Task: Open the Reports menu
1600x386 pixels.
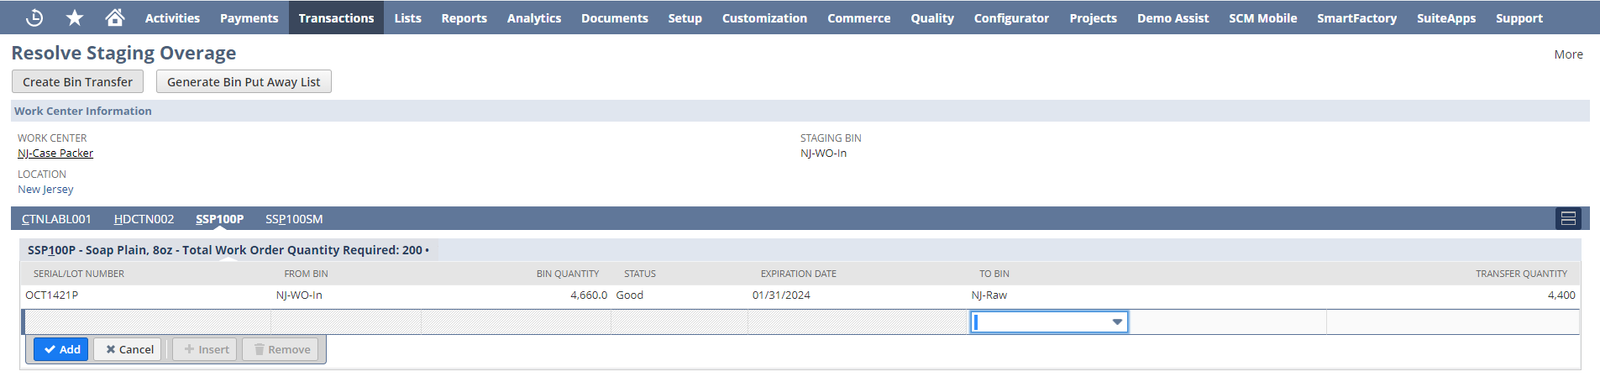Action: pyautogui.click(x=464, y=18)
